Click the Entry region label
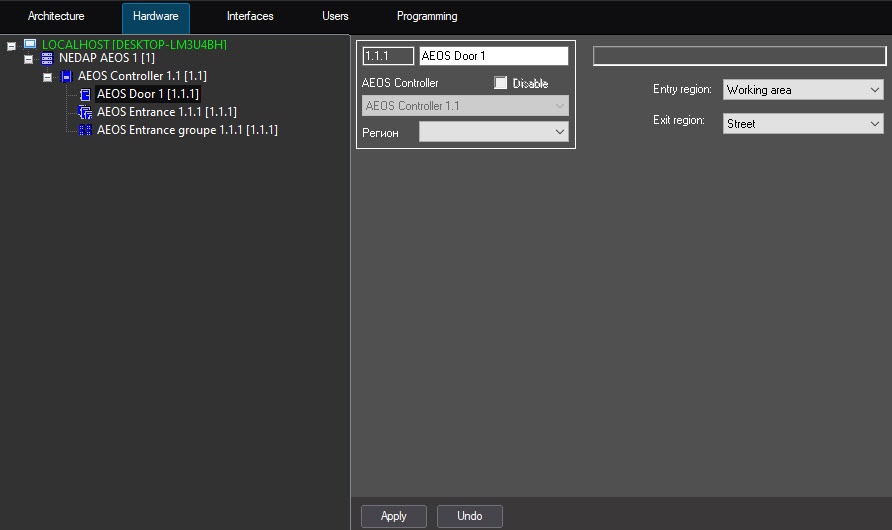This screenshot has width=892, height=530. click(x=682, y=89)
